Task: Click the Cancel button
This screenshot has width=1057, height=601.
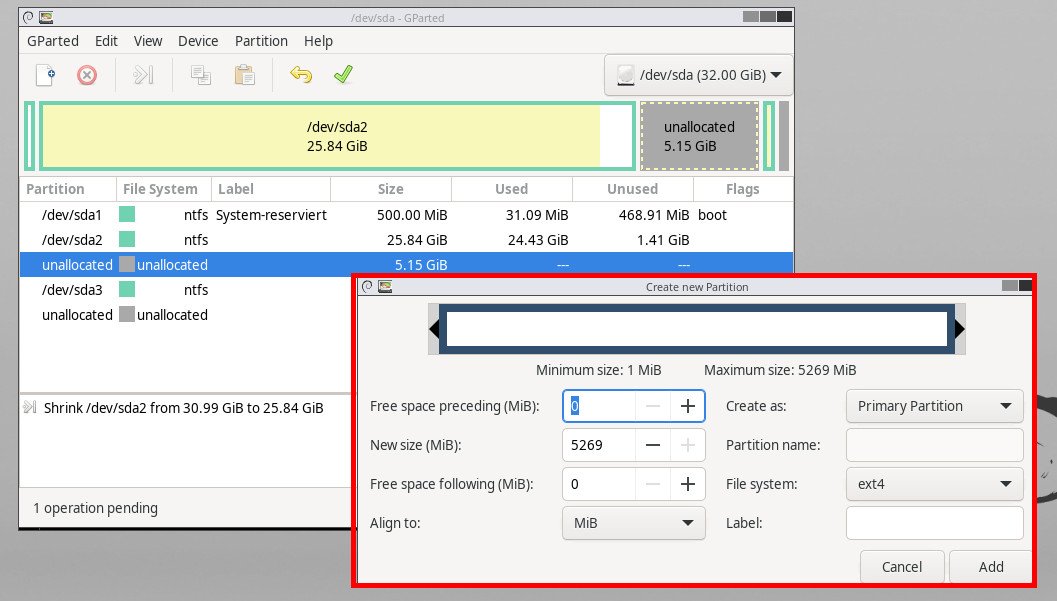Action: [902, 567]
